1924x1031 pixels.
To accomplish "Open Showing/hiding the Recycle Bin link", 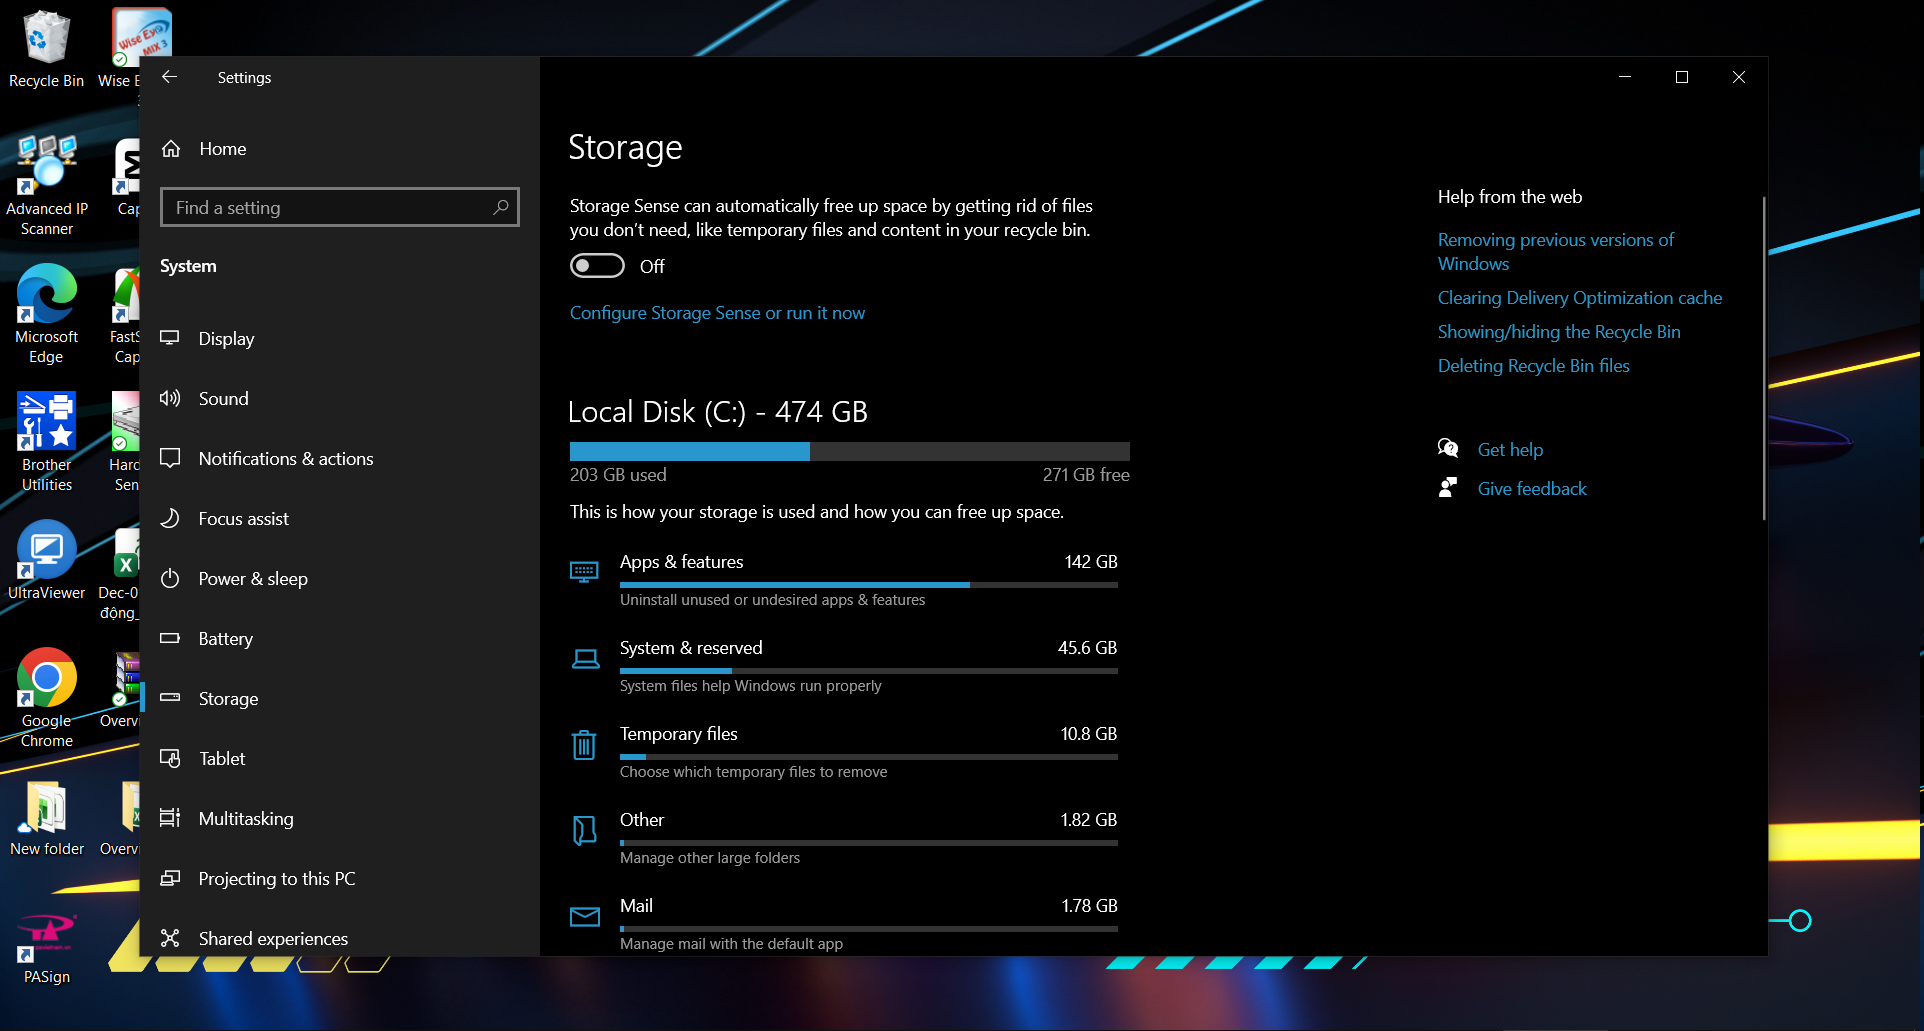I will [x=1559, y=332].
